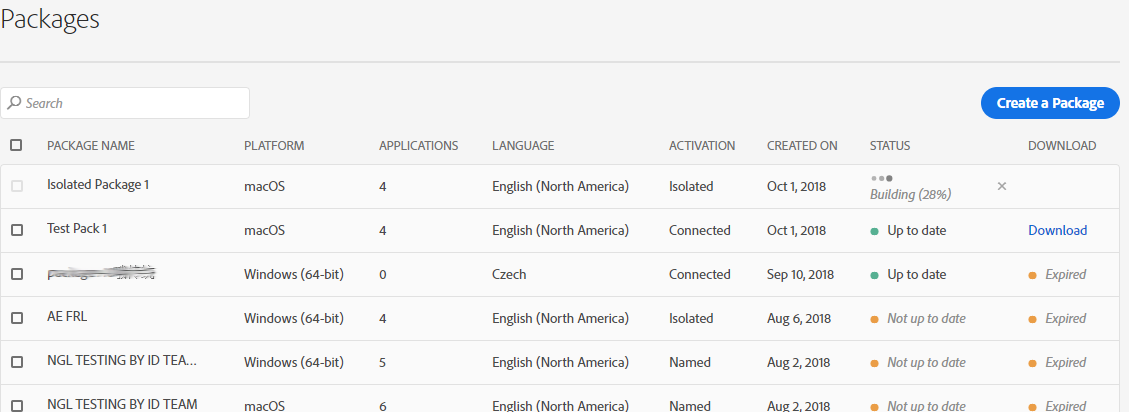Click green status dot in Czech package row

click(x=874, y=275)
